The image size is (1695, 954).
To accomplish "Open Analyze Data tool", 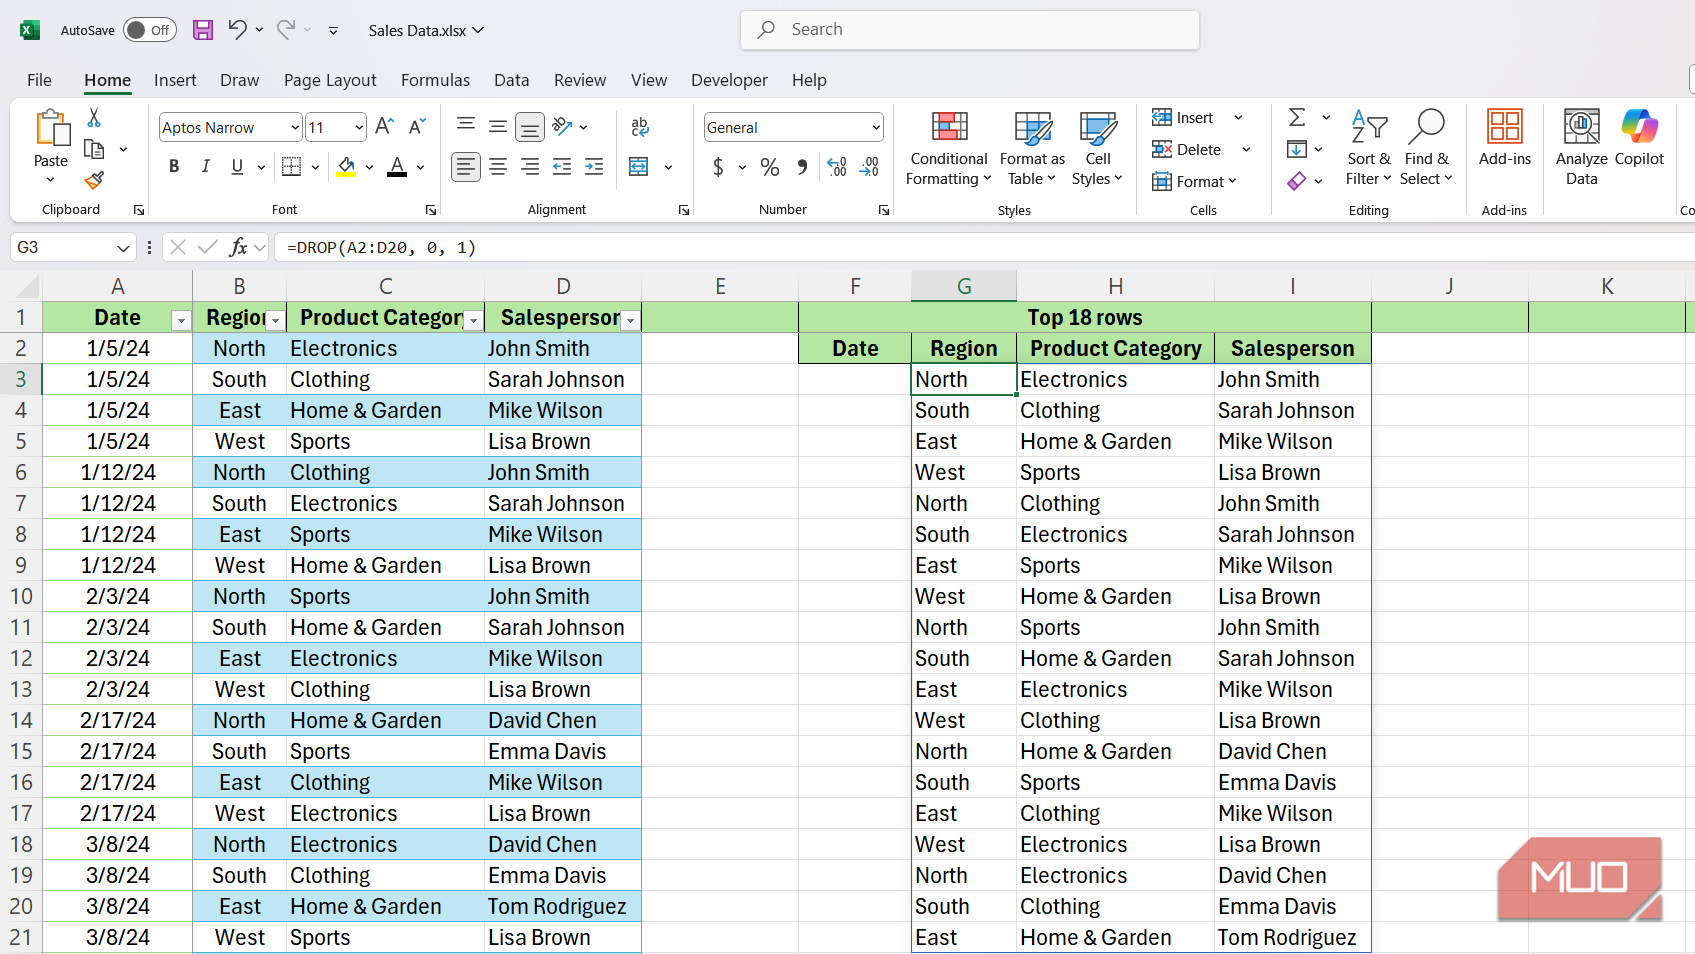I will click(1581, 147).
